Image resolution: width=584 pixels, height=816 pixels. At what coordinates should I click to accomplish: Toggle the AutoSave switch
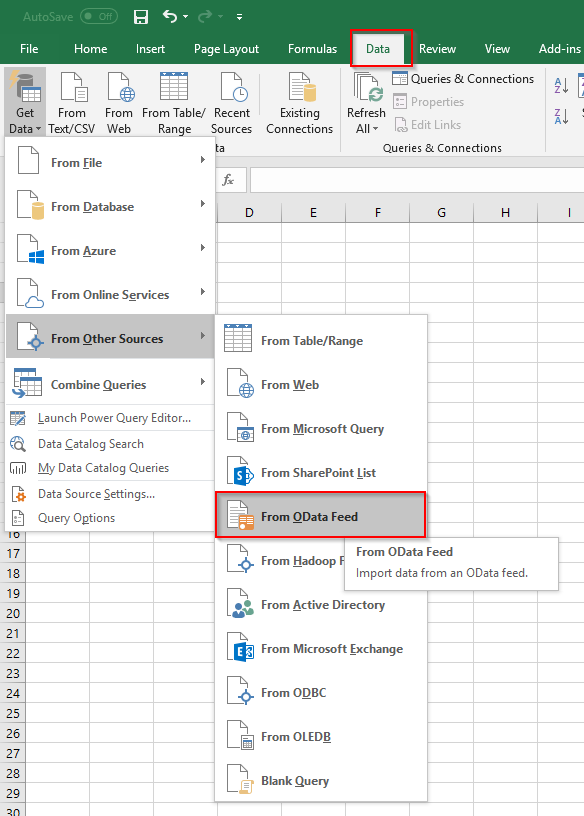click(x=99, y=17)
